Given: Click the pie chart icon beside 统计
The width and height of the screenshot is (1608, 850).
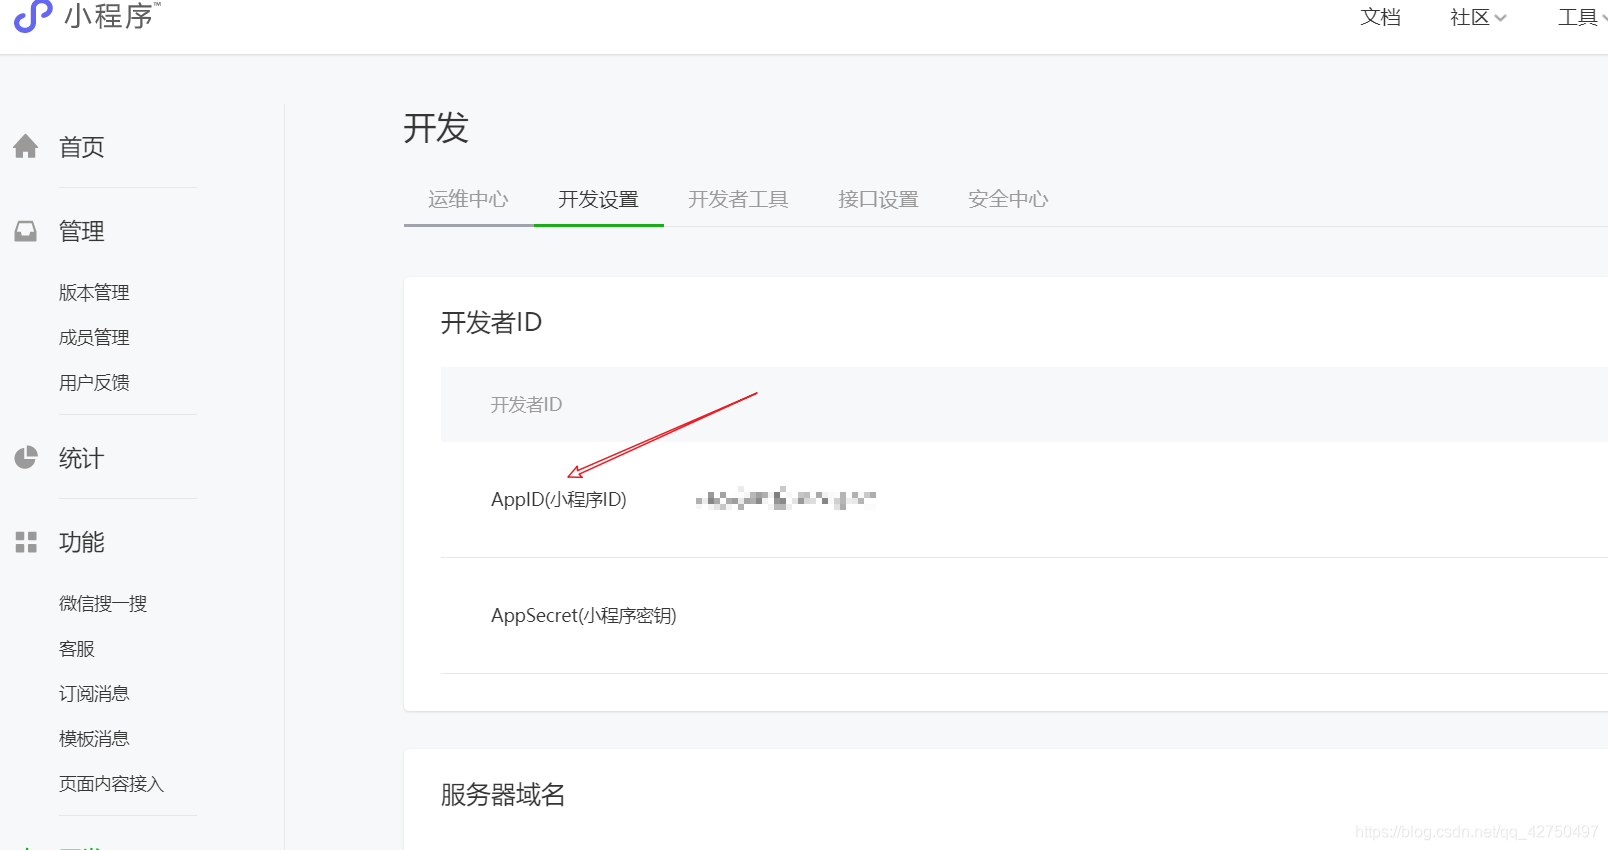Looking at the screenshot, I should (26, 458).
